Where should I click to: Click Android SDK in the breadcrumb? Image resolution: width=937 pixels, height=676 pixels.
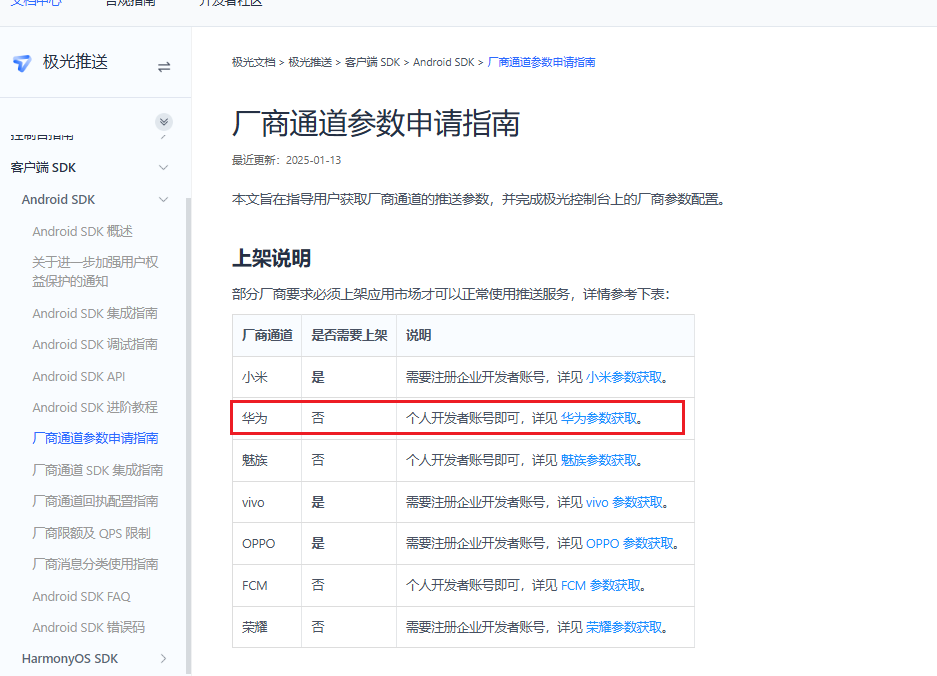point(443,62)
